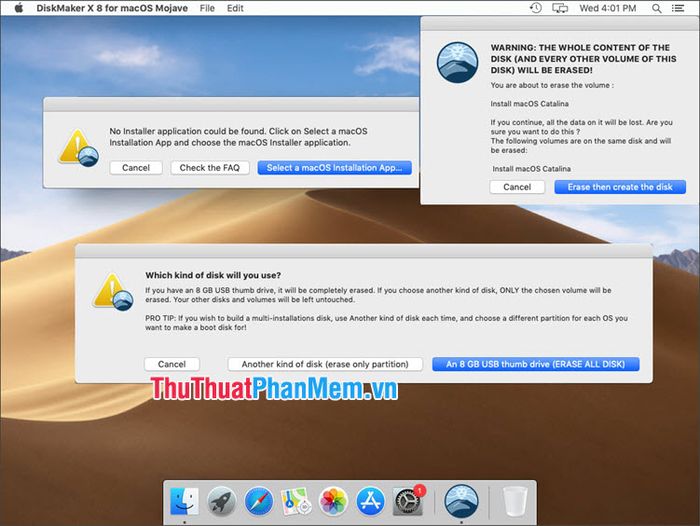The width and height of the screenshot is (700, 526).
Task: Open the File menu
Action: 207,8
